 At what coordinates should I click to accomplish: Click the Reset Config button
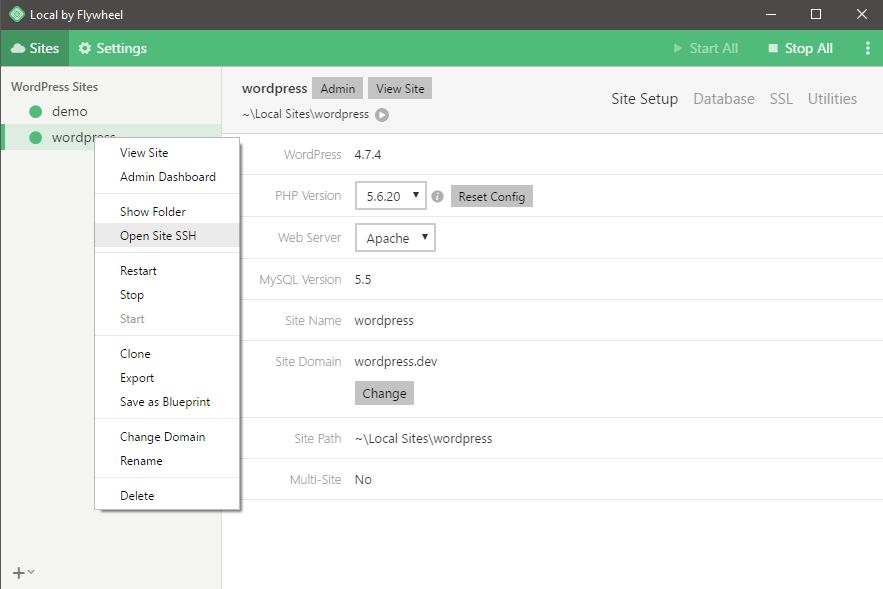pyautogui.click(x=492, y=197)
